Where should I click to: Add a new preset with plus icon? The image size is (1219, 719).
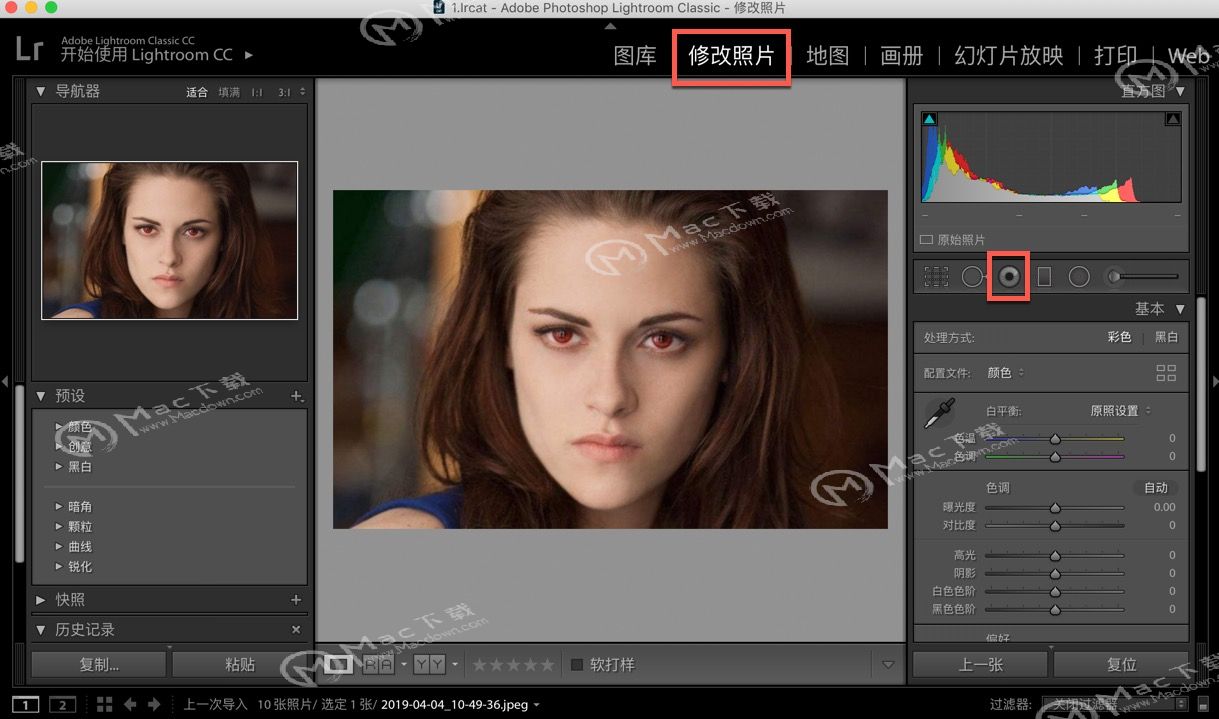[296, 397]
